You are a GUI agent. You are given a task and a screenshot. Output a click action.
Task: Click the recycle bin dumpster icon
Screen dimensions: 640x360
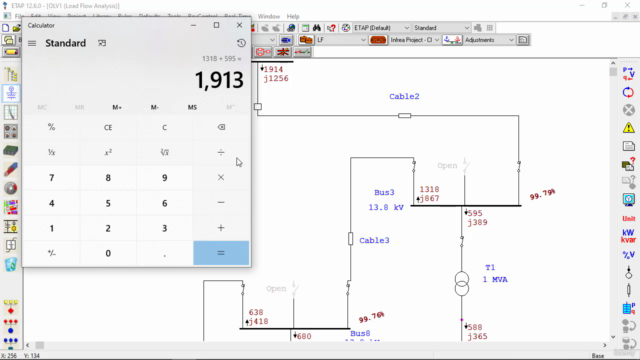pyautogui.click(x=11, y=264)
